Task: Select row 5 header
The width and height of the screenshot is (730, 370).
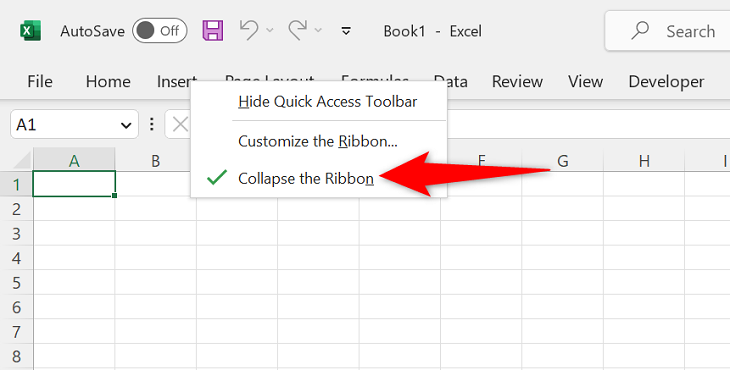Action: click(x=16, y=282)
